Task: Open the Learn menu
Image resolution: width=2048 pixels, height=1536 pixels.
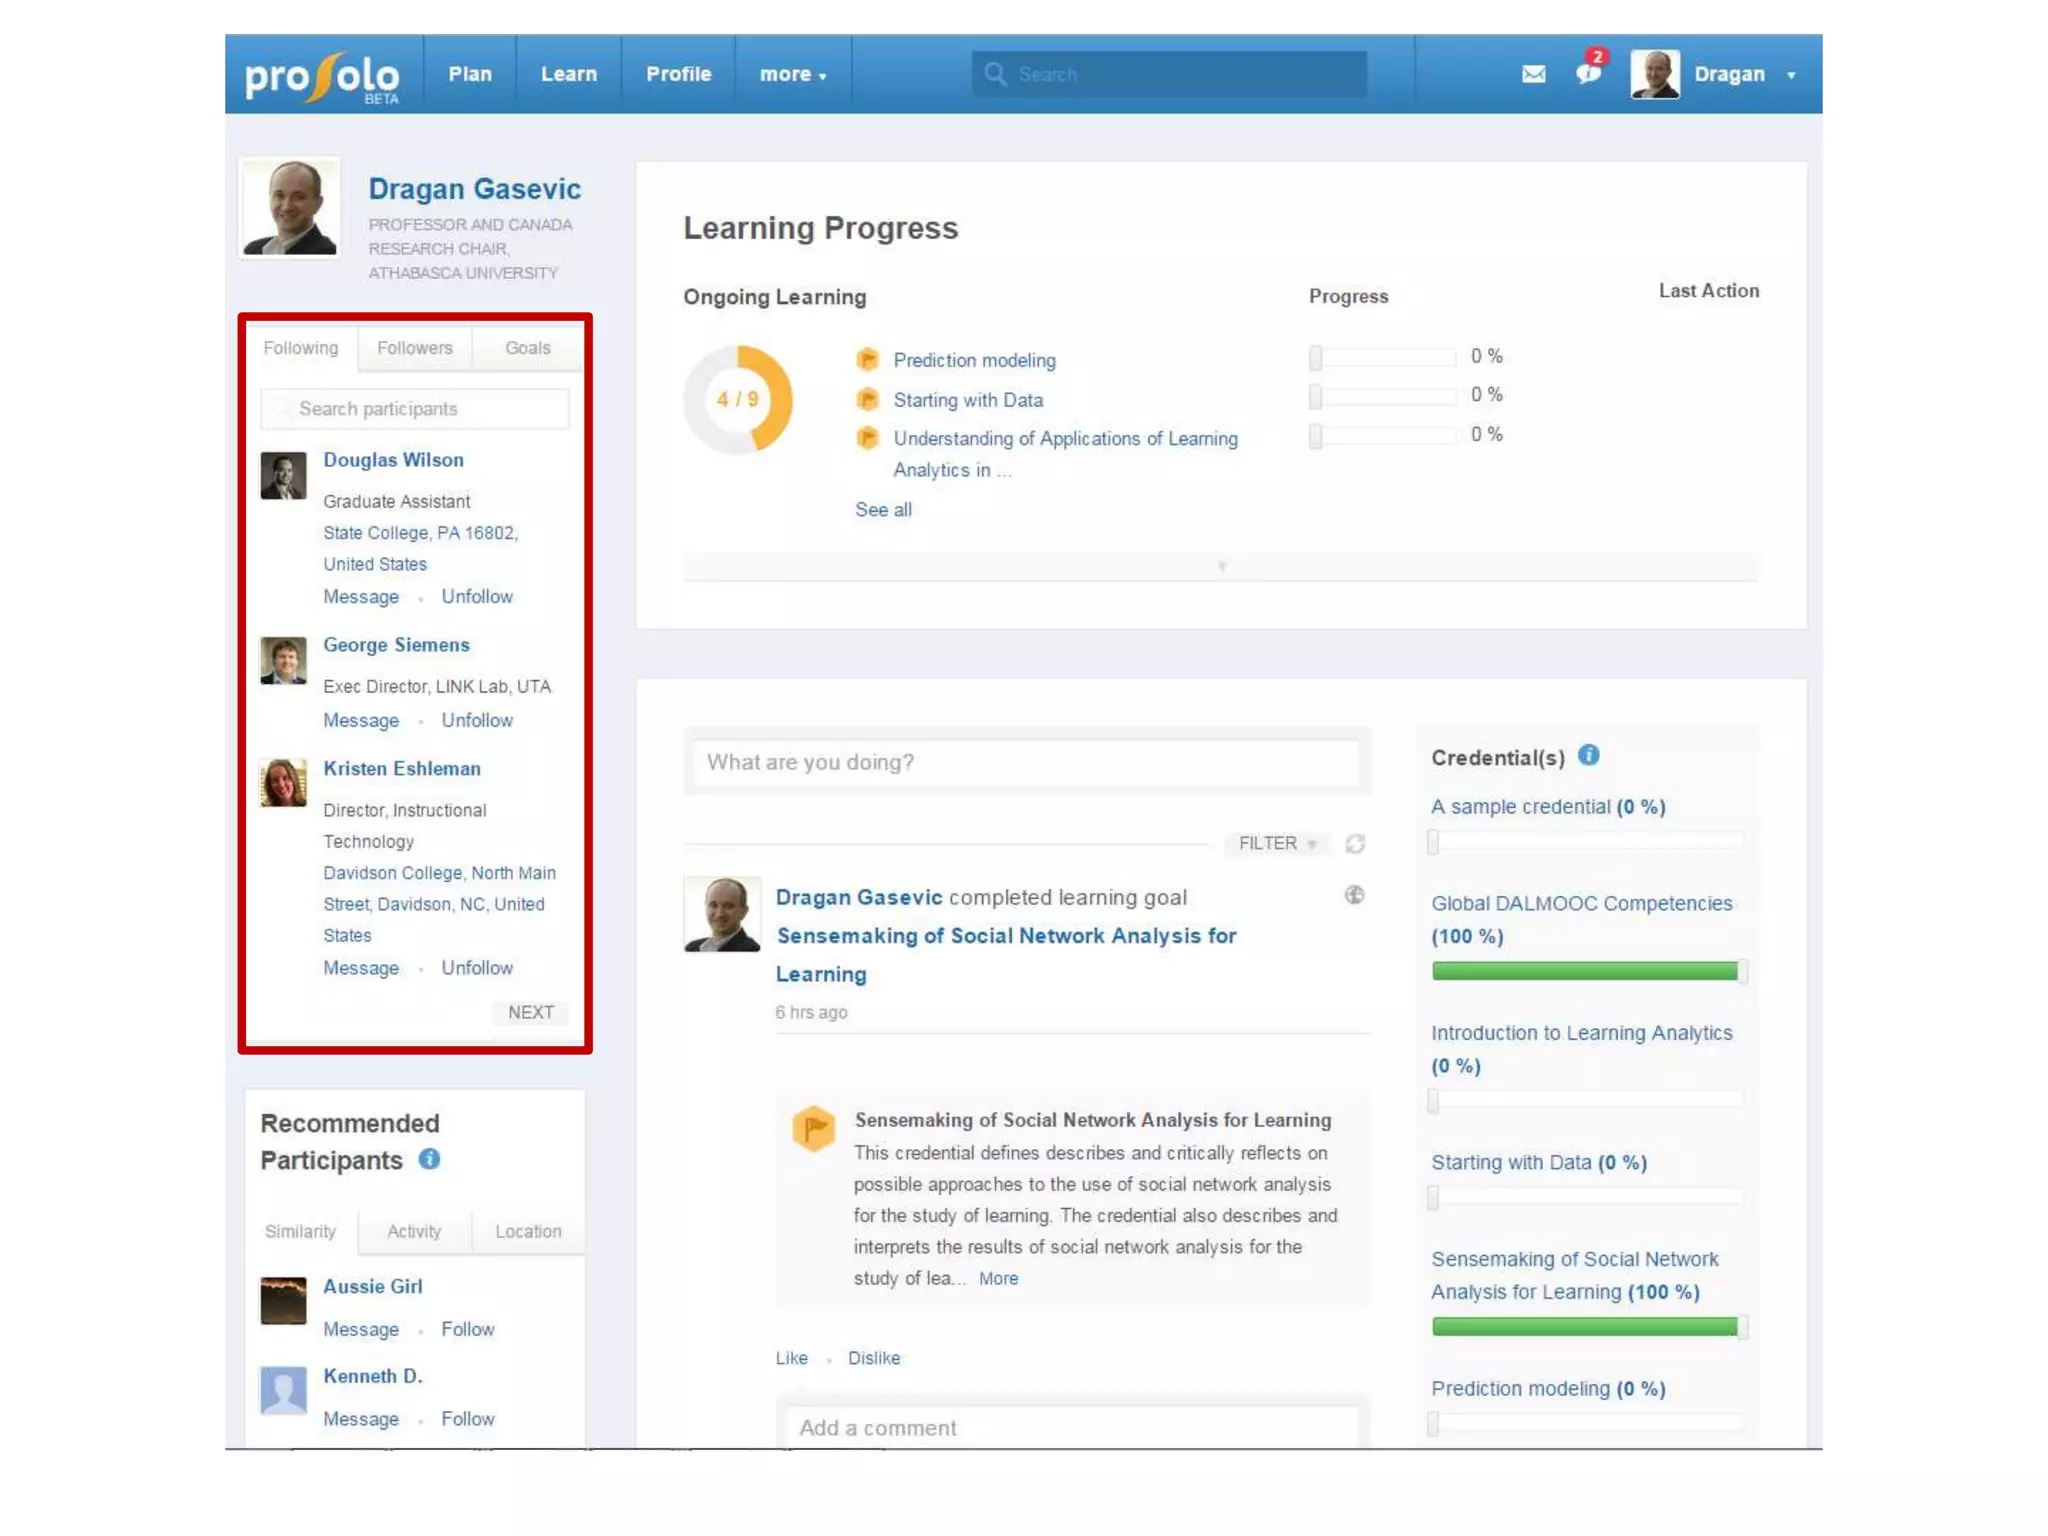Action: (568, 75)
